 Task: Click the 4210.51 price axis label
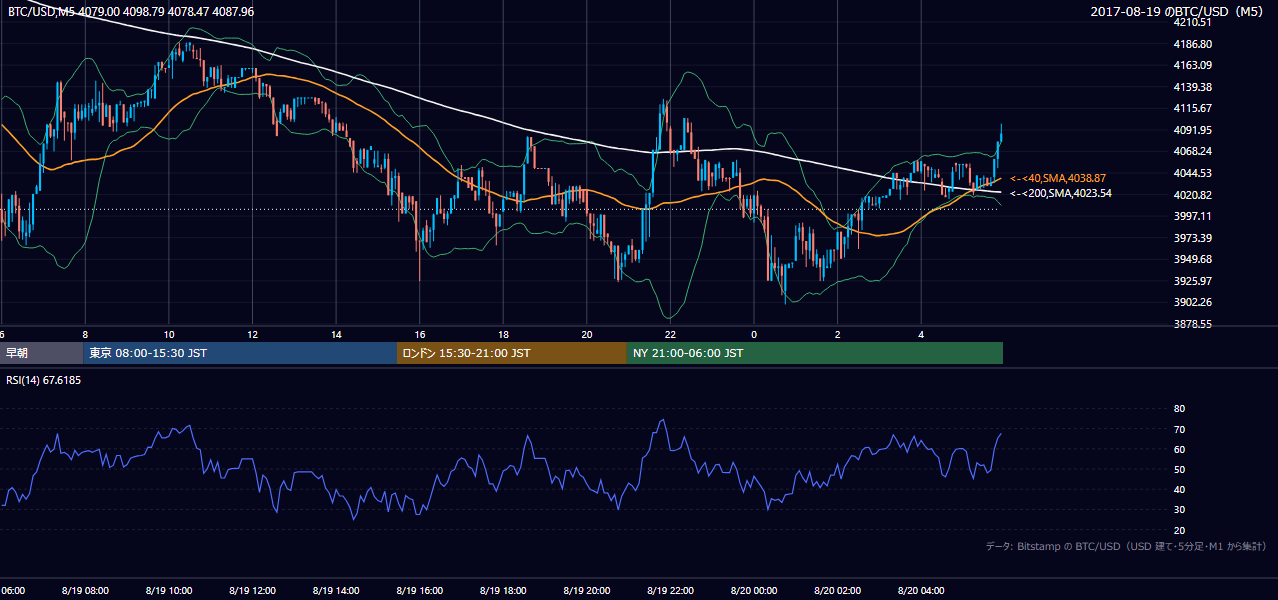[1193, 22]
